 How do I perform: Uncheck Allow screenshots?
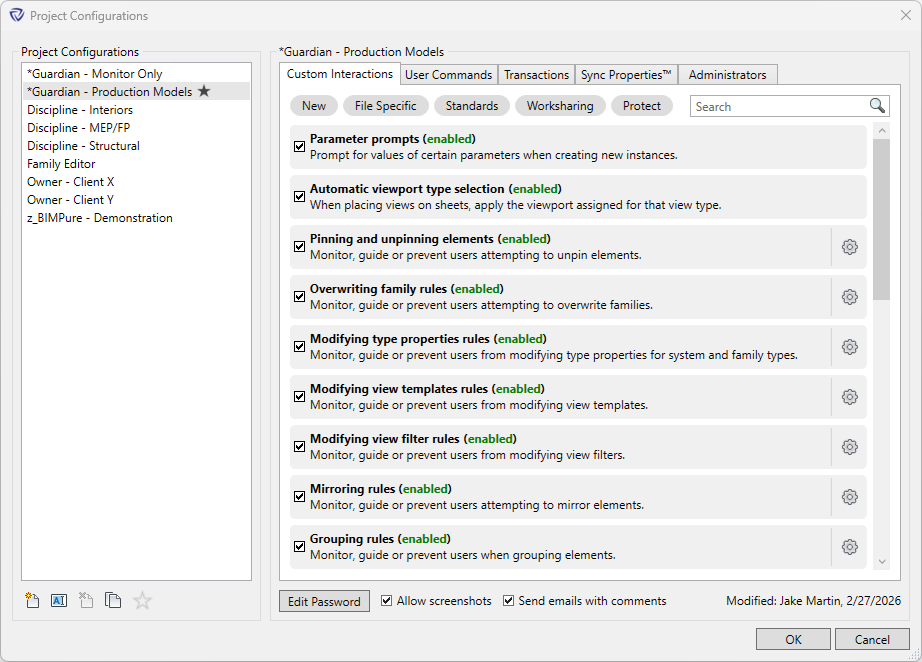[387, 601]
